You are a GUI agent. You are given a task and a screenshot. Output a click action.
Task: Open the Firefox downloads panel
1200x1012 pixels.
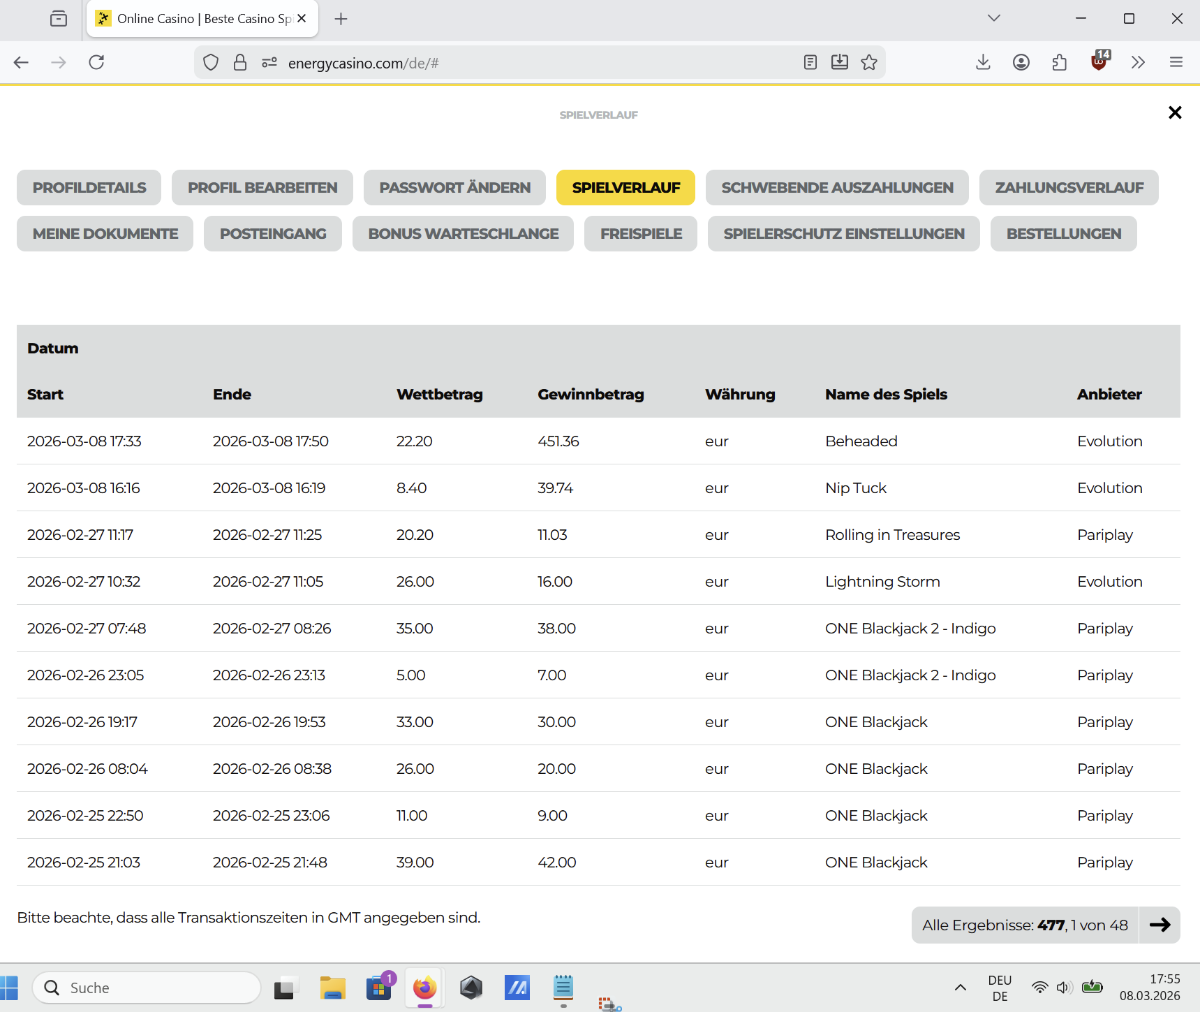[983, 62]
